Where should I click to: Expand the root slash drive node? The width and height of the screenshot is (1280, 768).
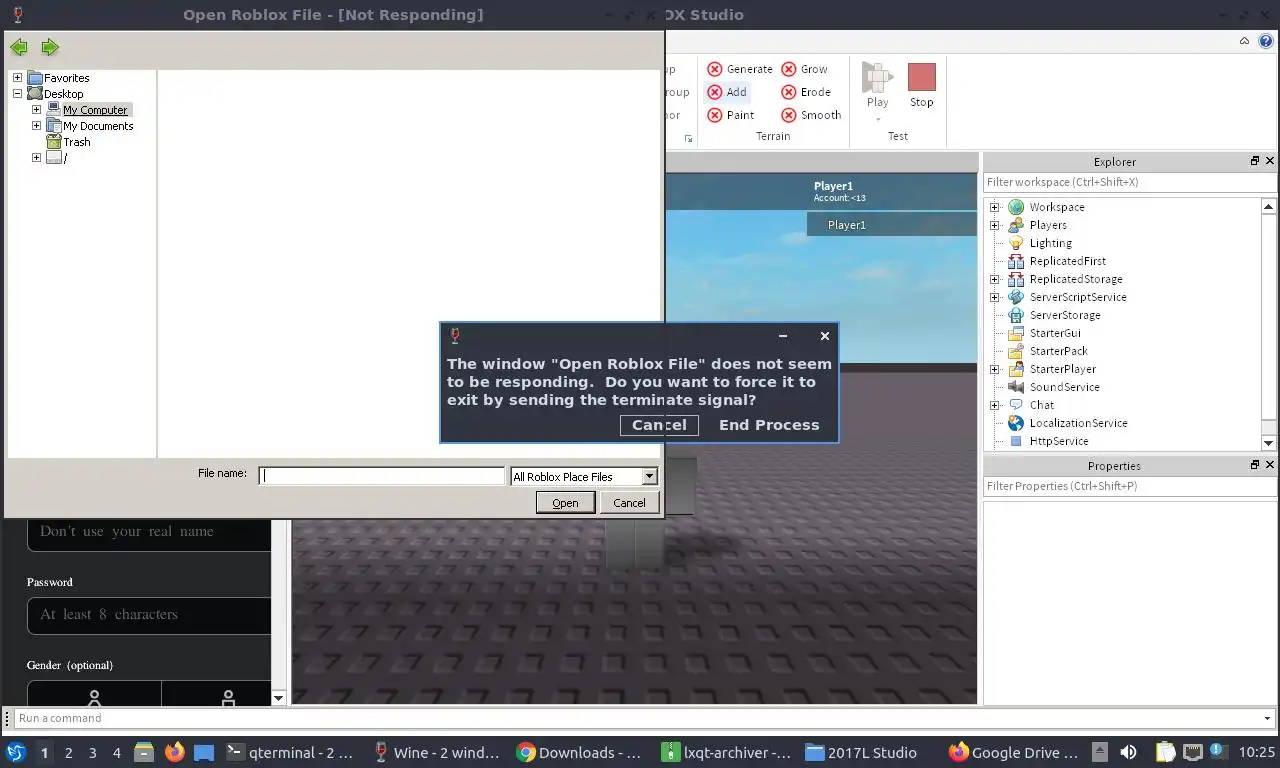(36, 158)
